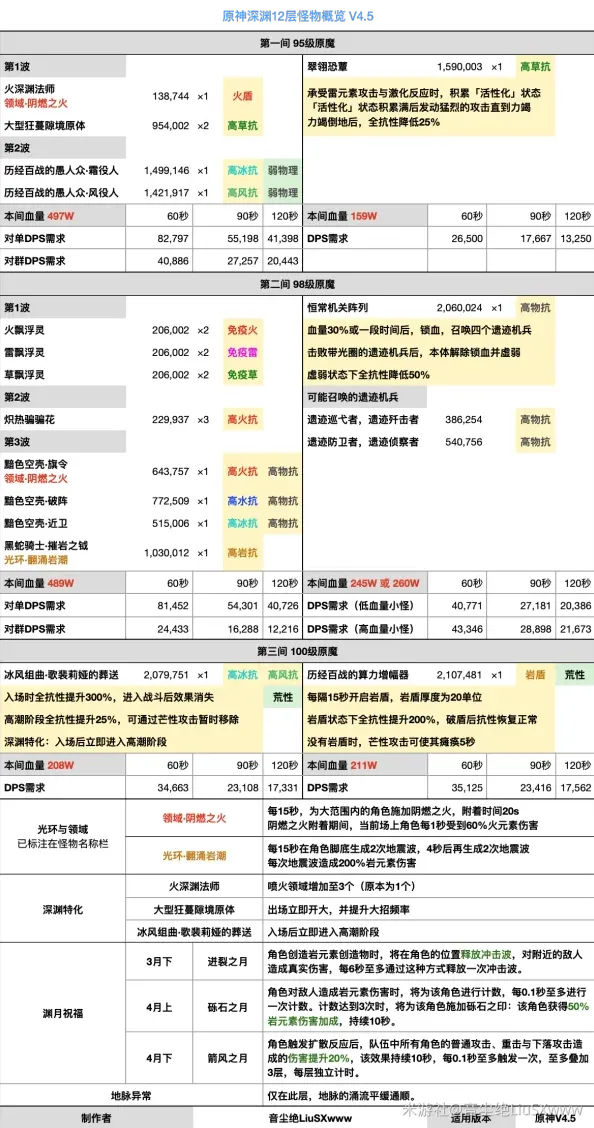Click the blessing name '箭风之月'
The image size is (594, 1128).
point(228,1058)
